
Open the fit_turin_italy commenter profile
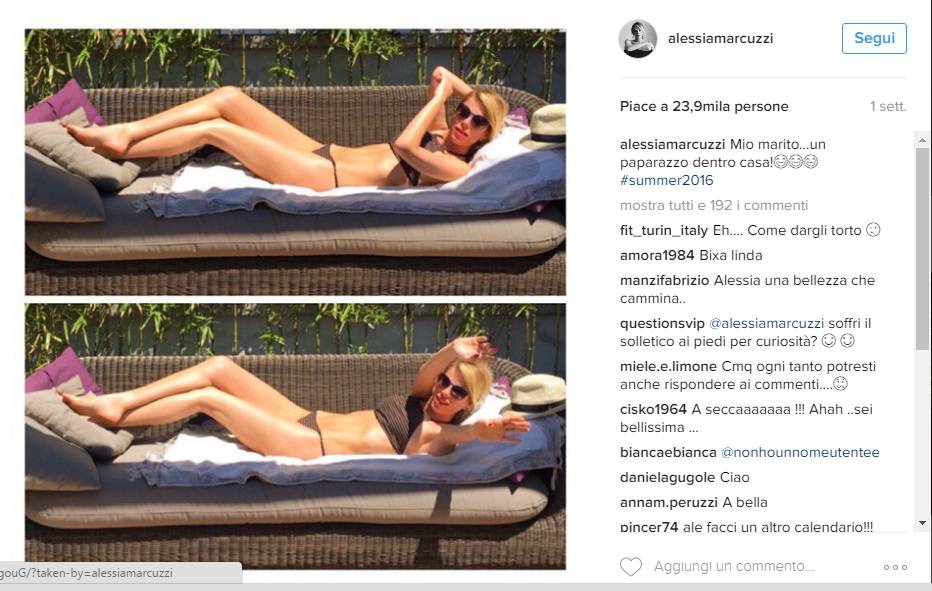click(x=664, y=230)
